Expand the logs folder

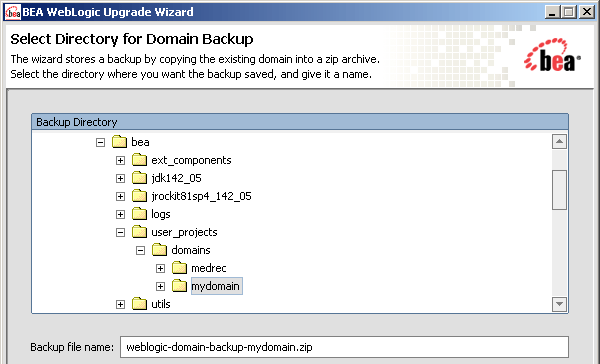(121, 214)
